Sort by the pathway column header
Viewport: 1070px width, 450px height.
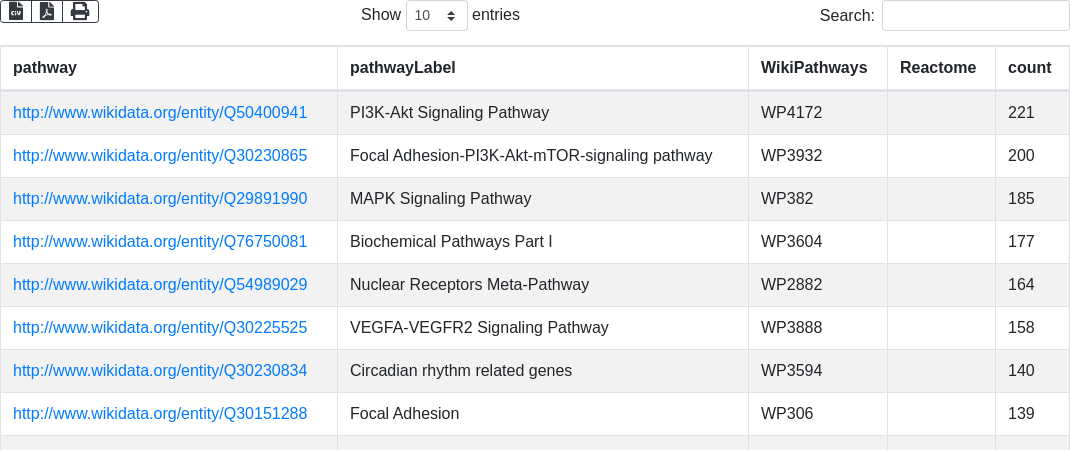(x=169, y=68)
